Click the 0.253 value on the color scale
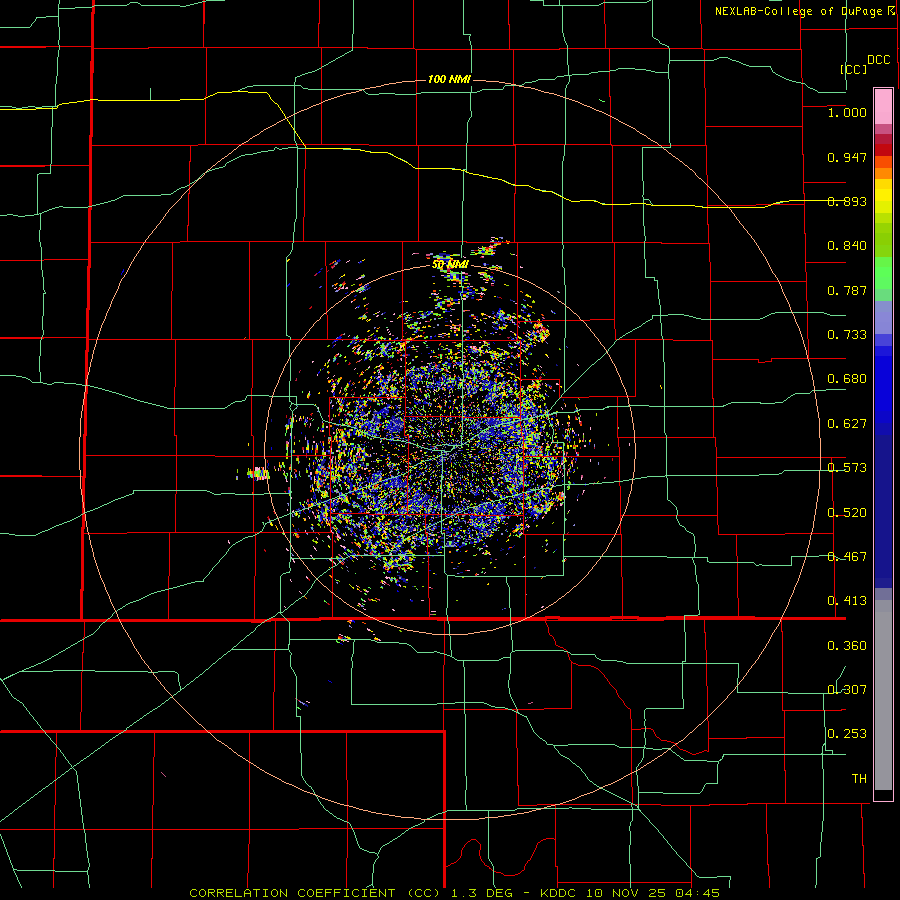Viewport: 900px width, 900px height. click(847, 734)
